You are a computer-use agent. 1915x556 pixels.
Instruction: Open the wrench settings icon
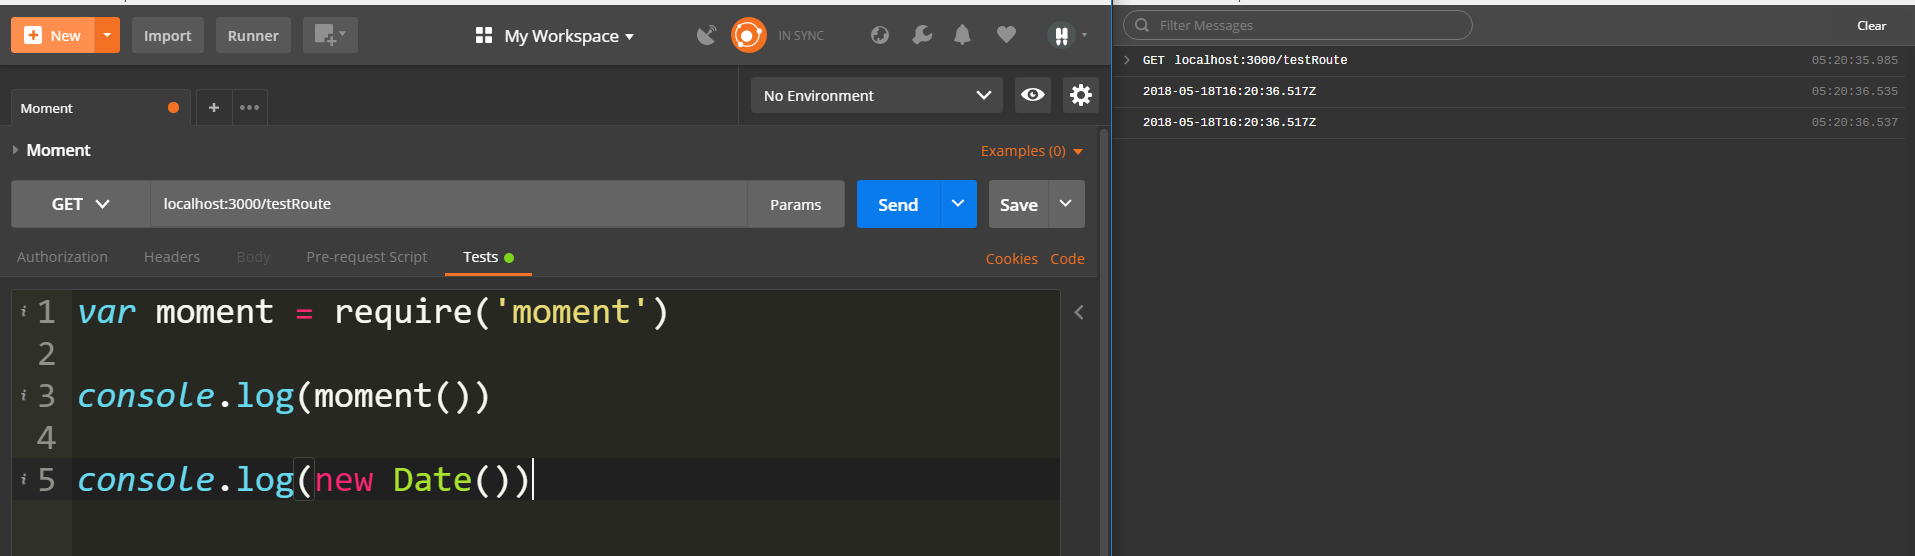[922, 35]
